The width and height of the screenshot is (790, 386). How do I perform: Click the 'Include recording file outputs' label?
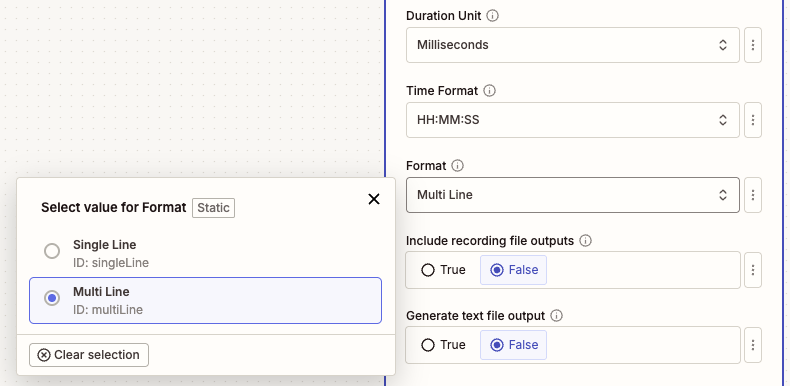[x=490, y=241]
